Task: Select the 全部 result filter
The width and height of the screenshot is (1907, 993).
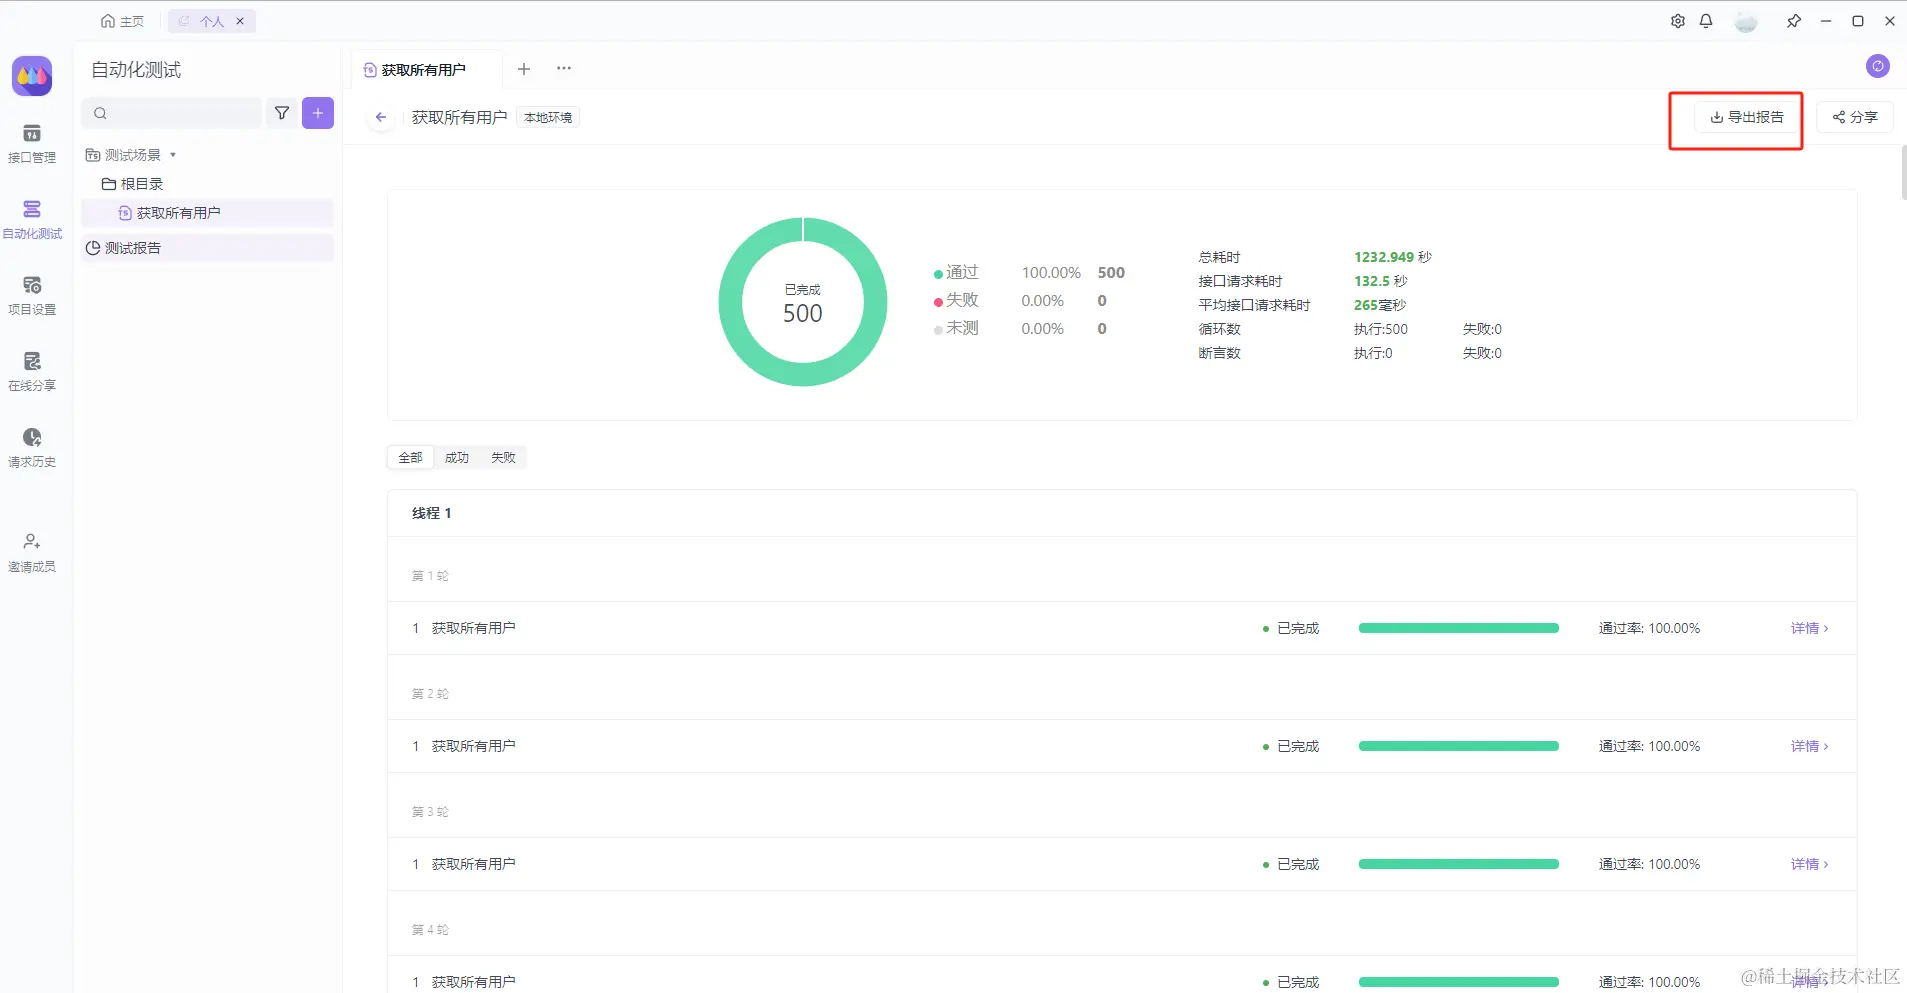Action: [411, 458]
